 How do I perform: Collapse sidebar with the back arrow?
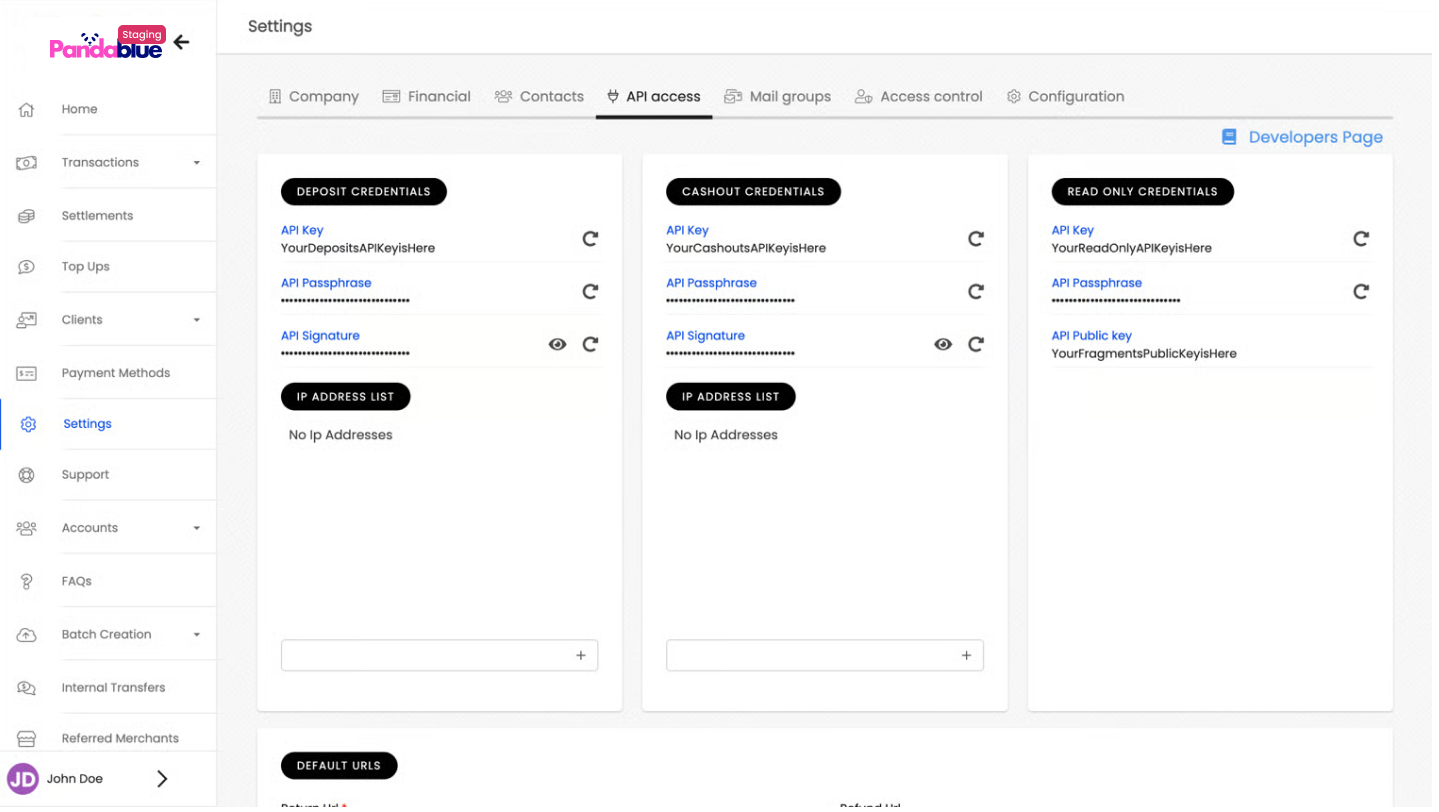pos(181,42)
